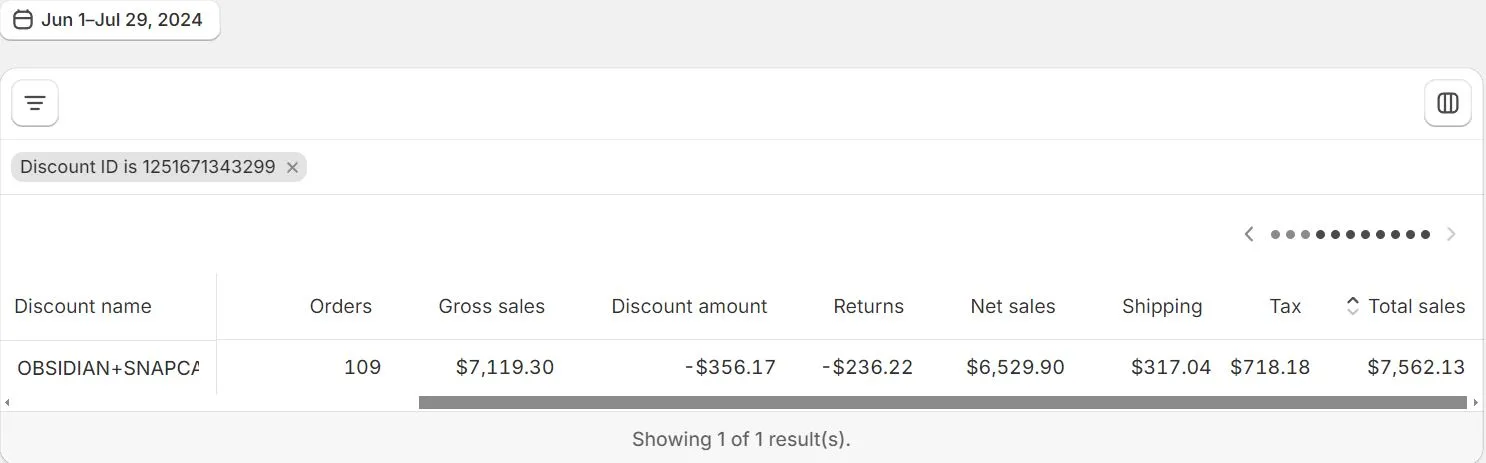Screen dimensions: 1486x463
Task: Select the Discount name column header
Action: (x=83, y=306)
